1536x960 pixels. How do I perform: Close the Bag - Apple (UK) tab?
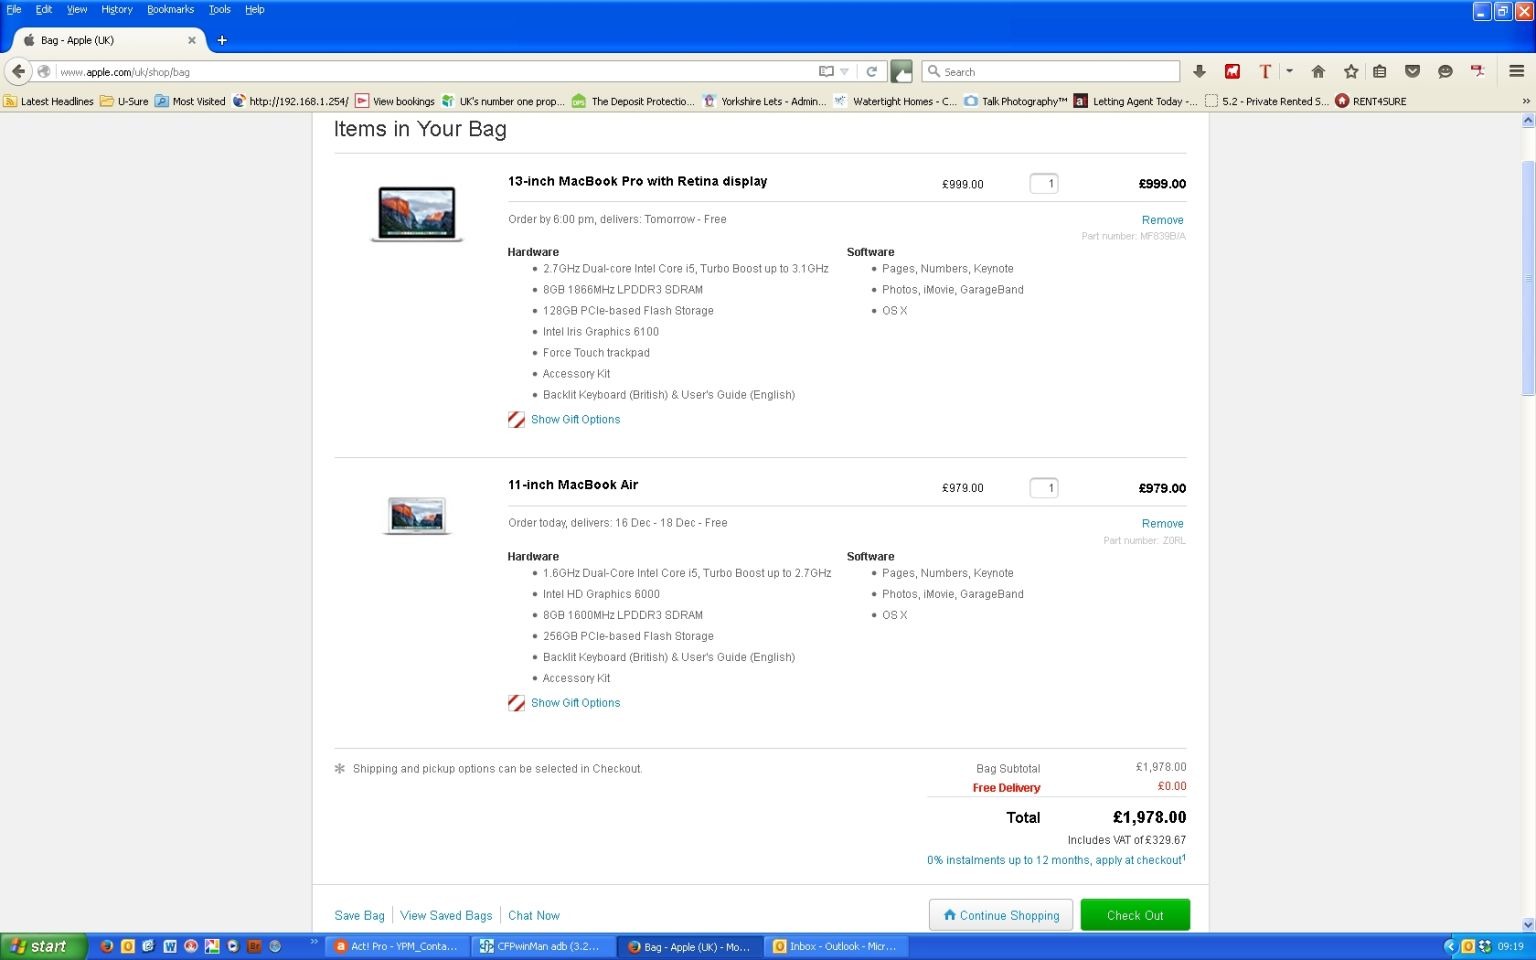tap(192, 40)
